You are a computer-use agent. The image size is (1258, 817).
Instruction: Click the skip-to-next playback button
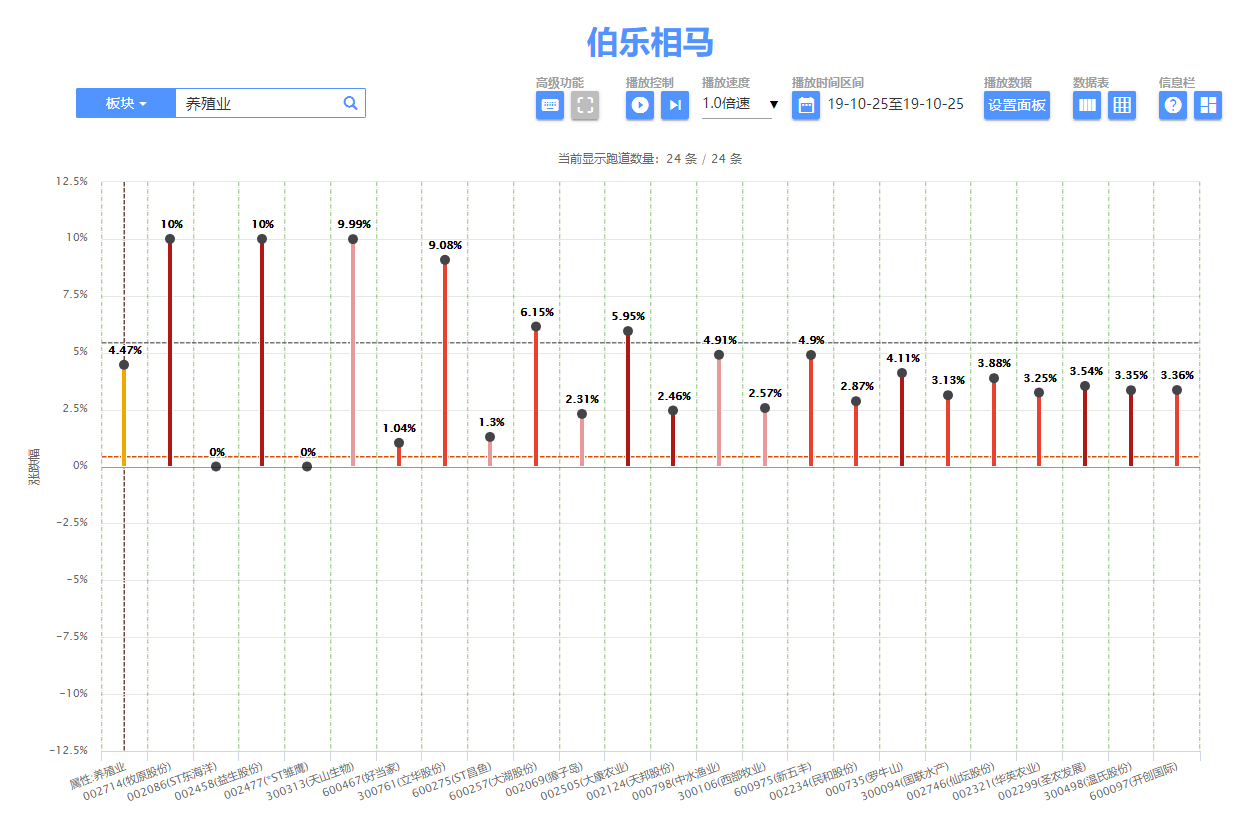click(675, 105)
